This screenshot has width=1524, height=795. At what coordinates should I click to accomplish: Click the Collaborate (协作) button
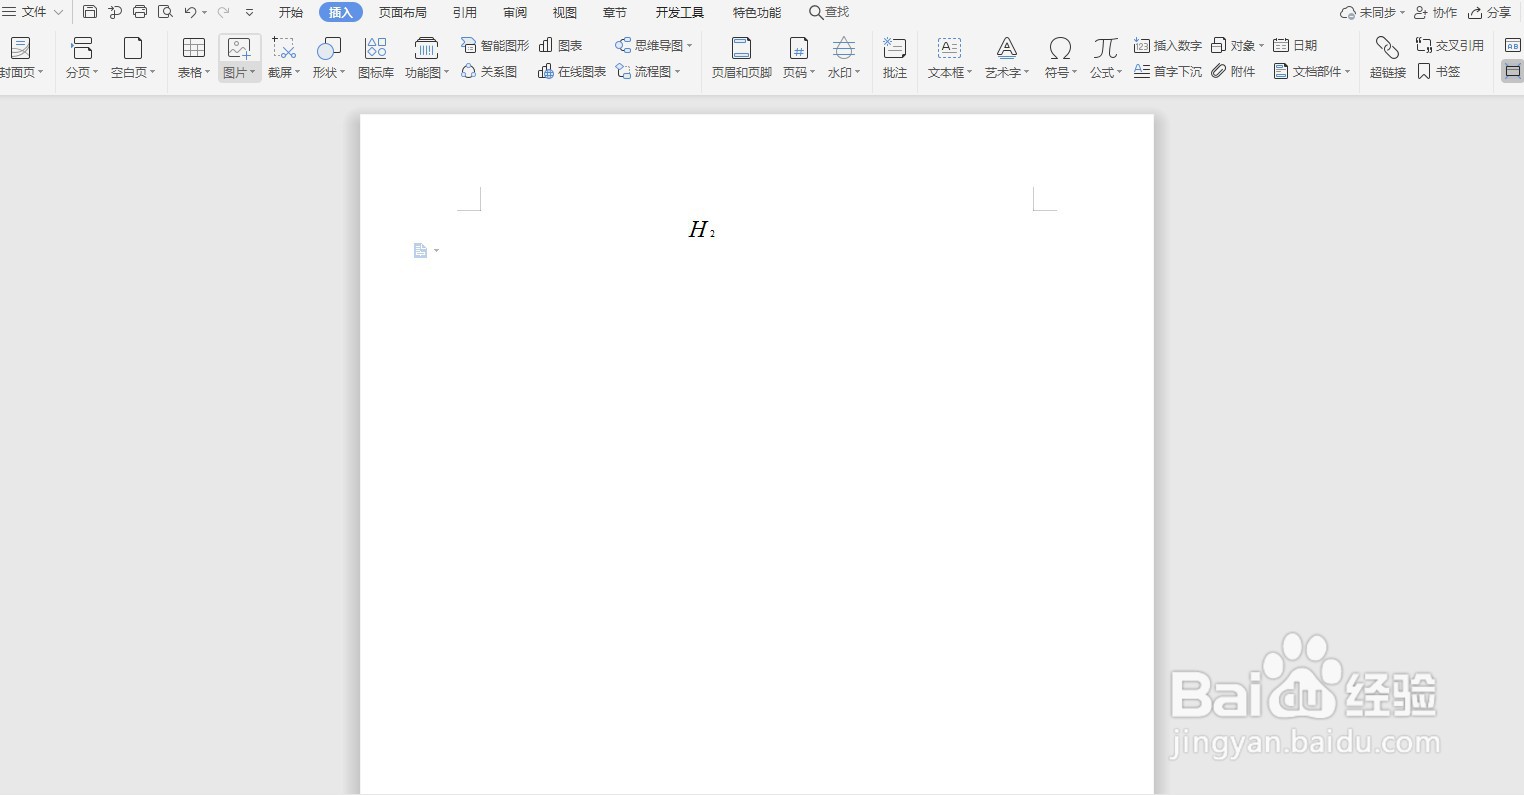coord(1435,12)
